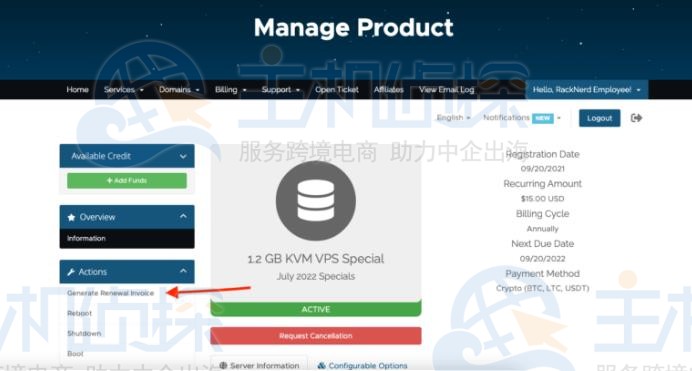Click the cubes icon on Configurable Options
The image size is (692, 371).
coord(322,366)
